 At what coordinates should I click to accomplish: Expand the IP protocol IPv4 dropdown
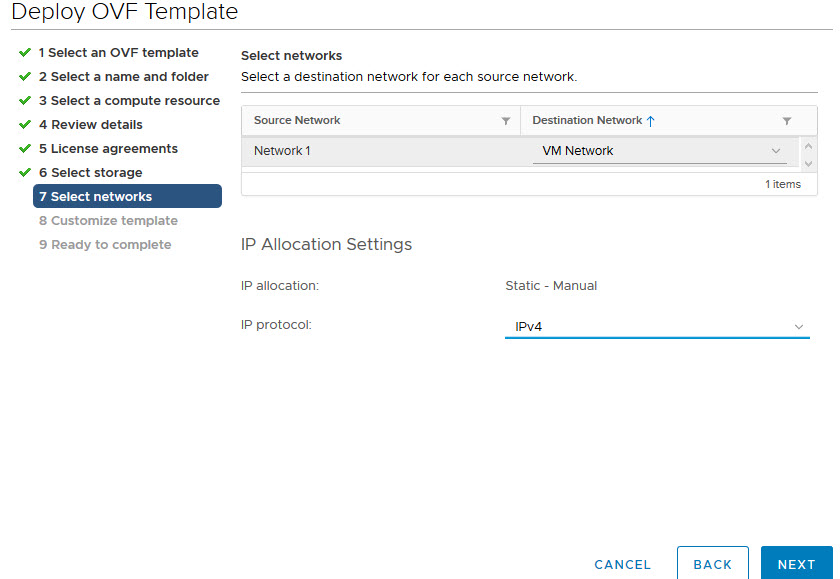click(x=656, y=327)
